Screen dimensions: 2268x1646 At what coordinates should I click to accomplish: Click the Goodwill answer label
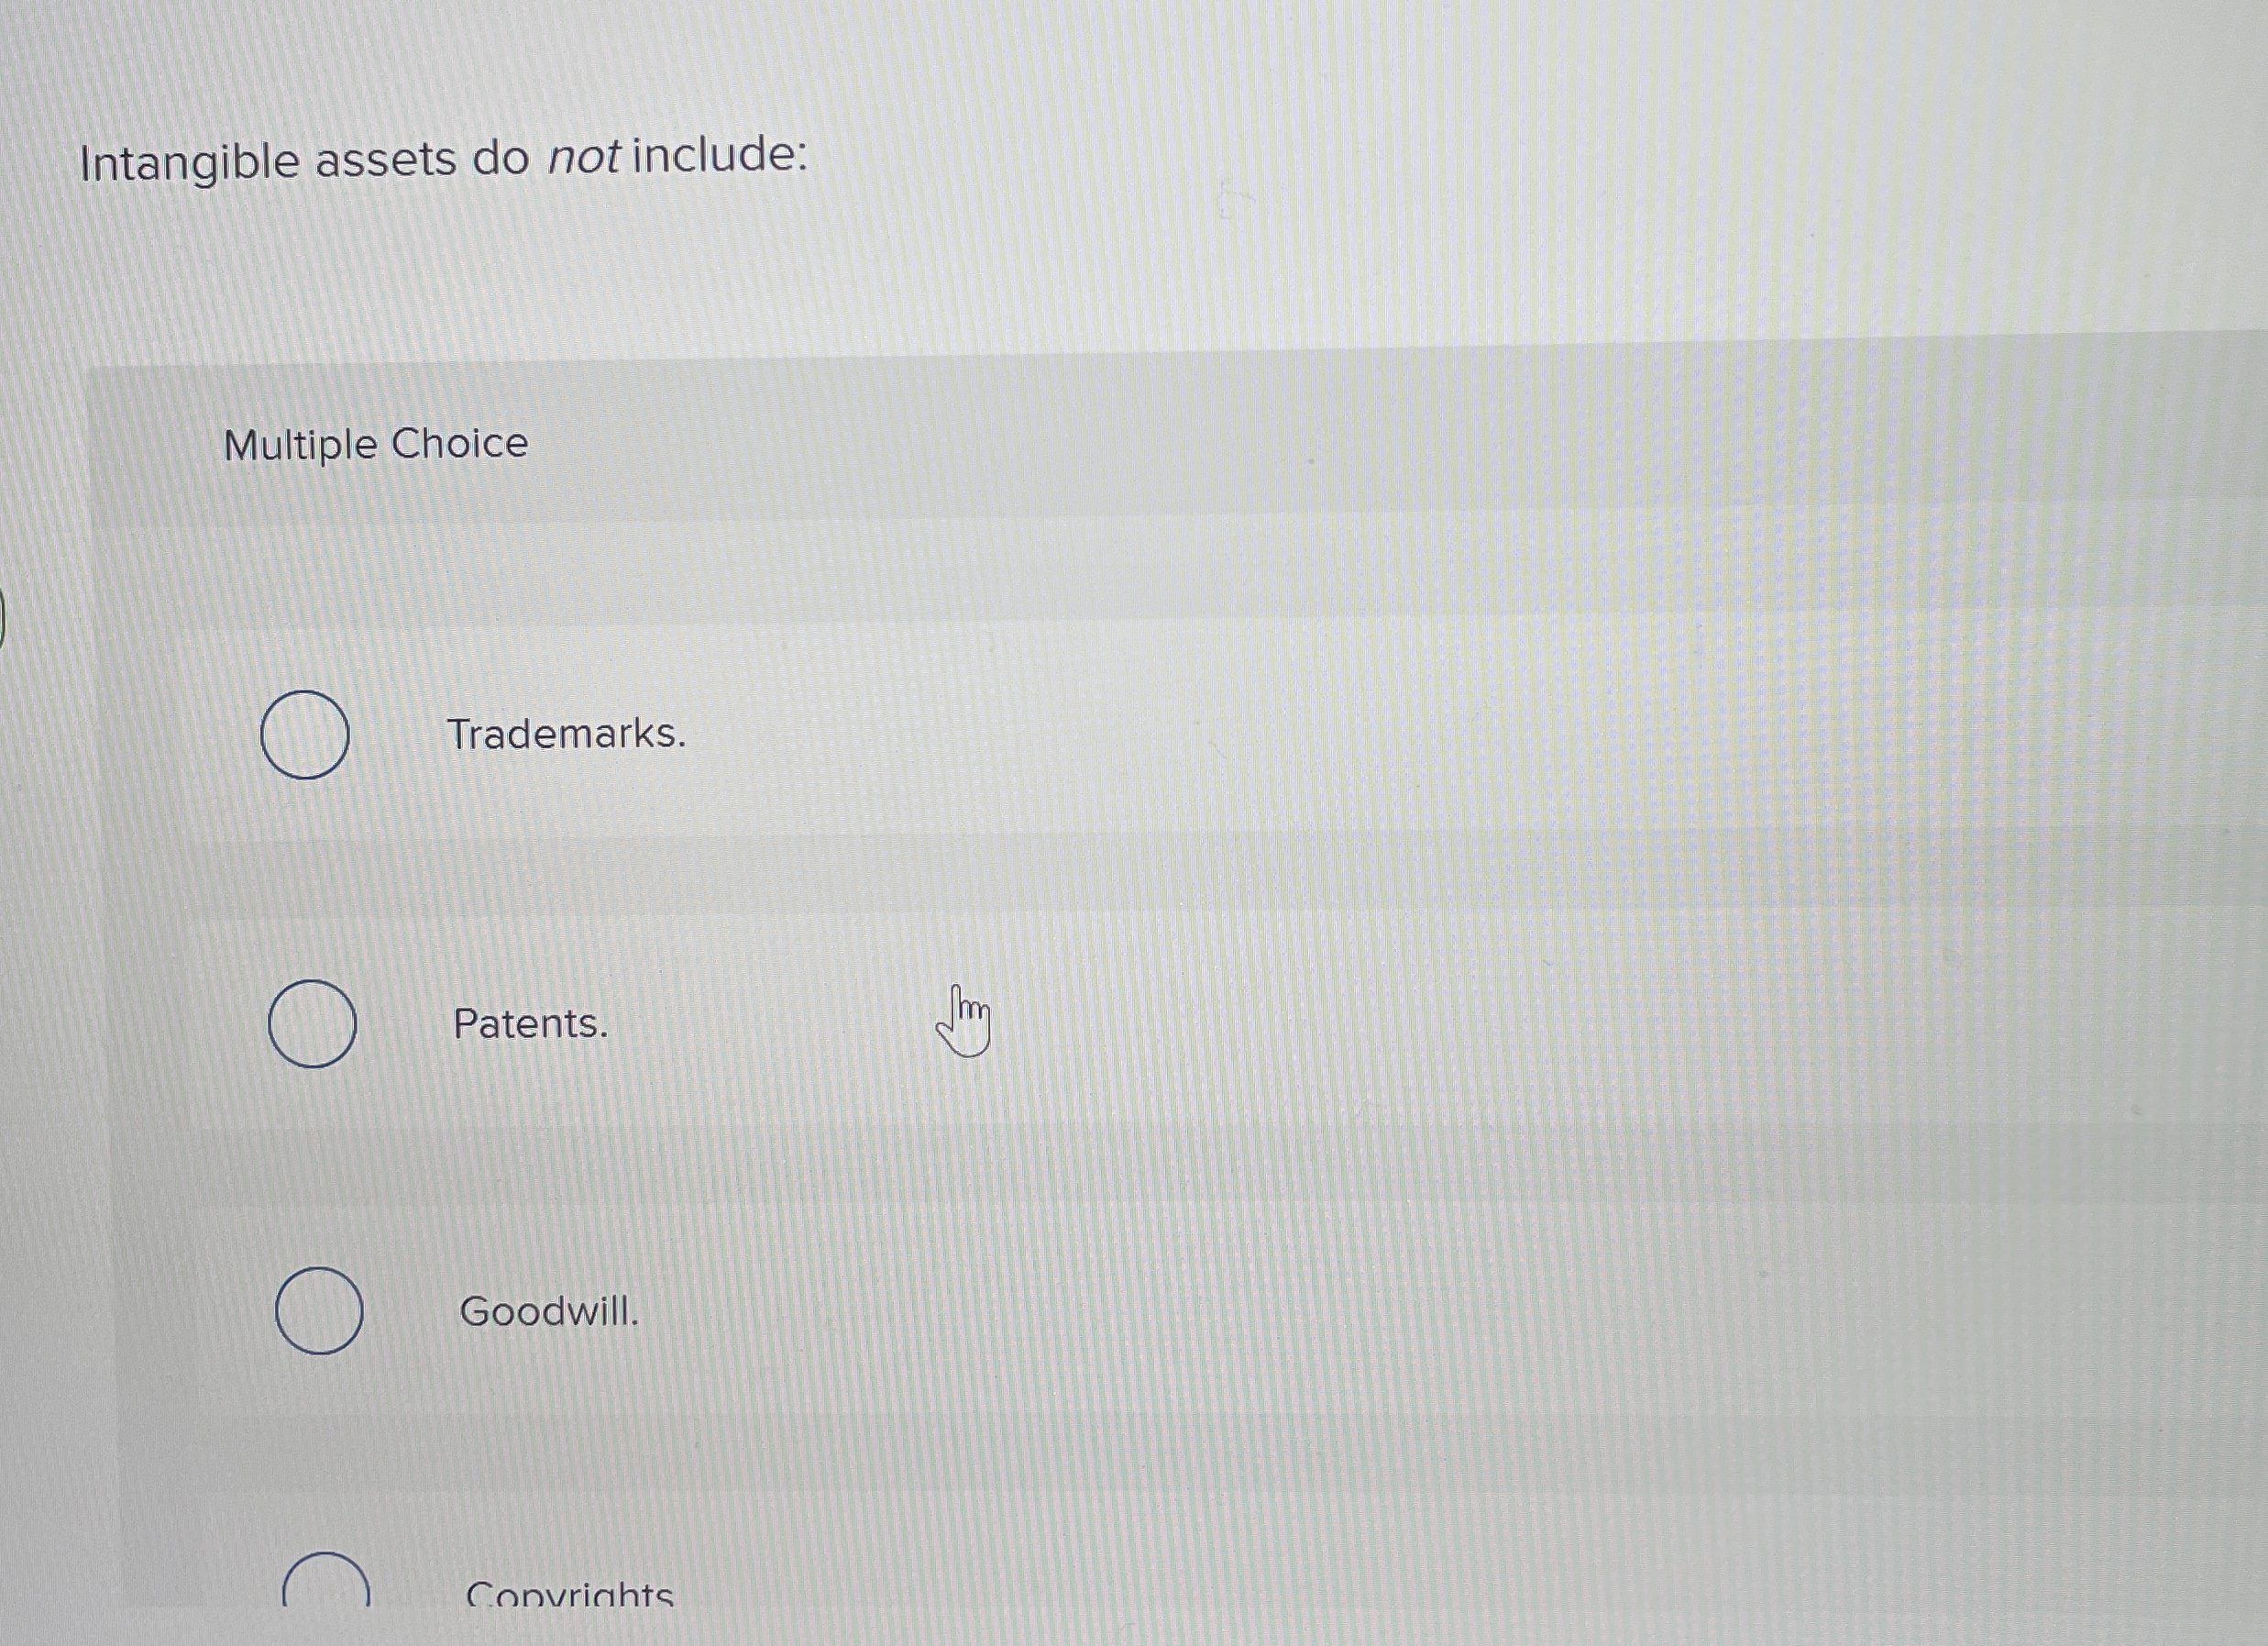point(550,1313)
